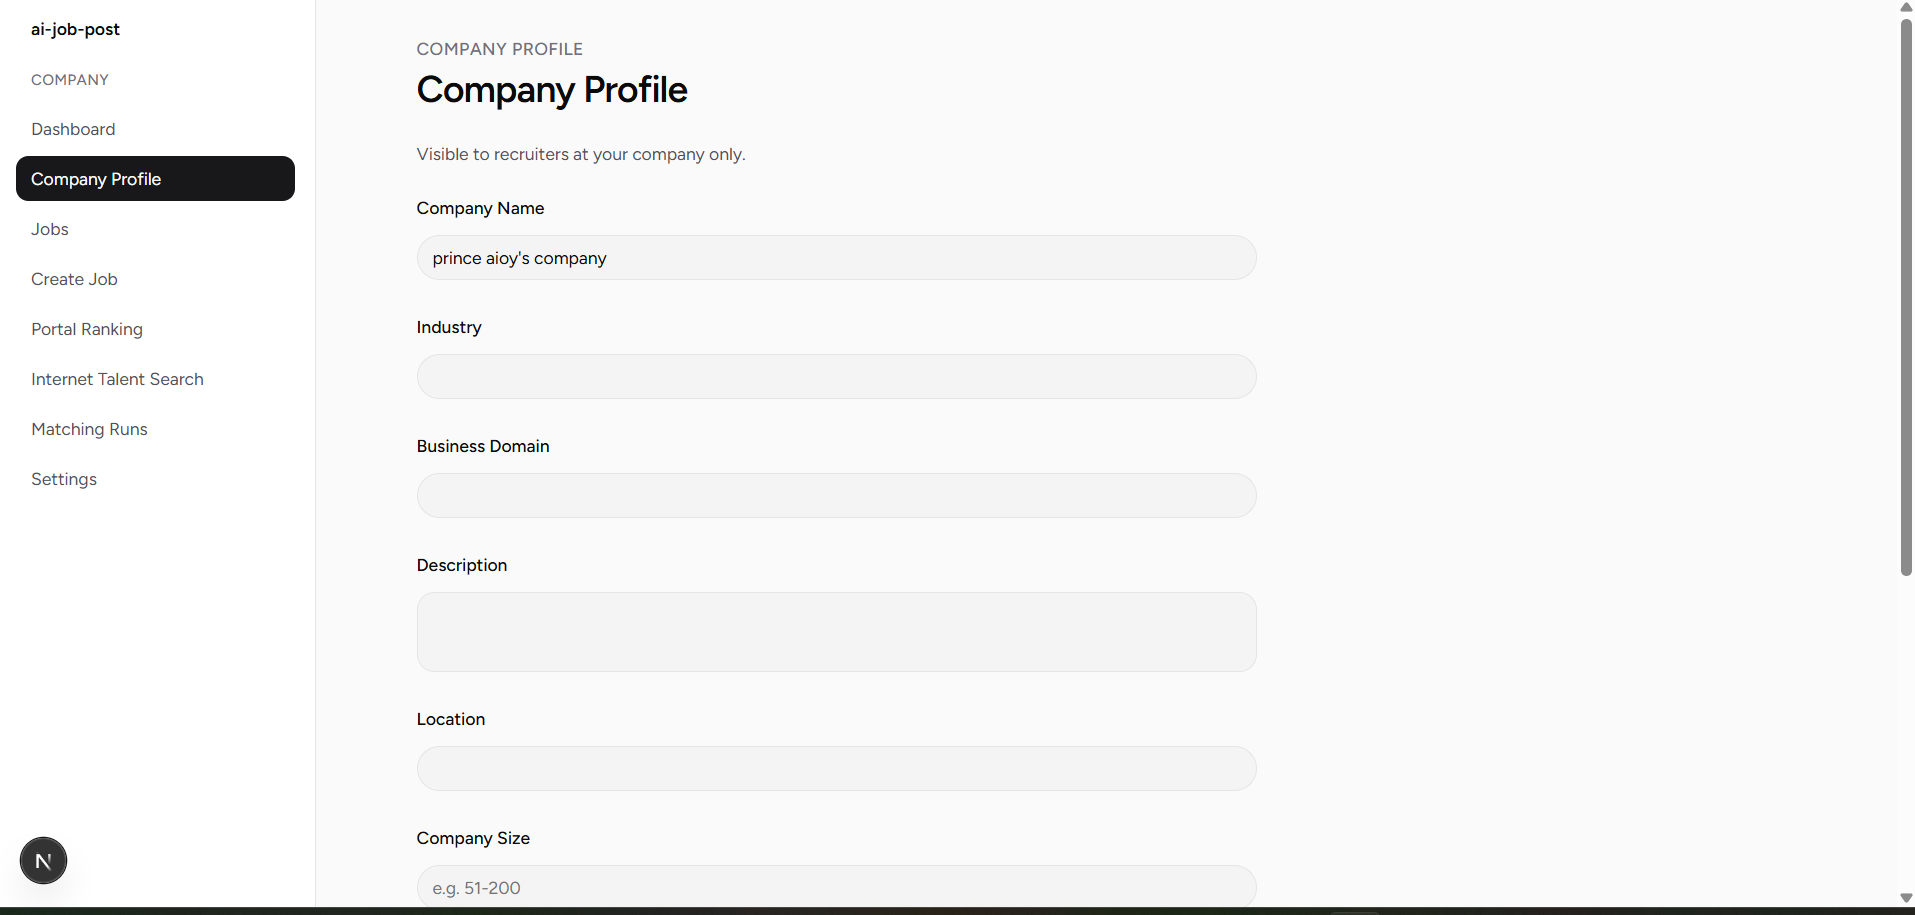Click the Company Size field
This screenshot has height=915, width=1915.
[836, 886]
